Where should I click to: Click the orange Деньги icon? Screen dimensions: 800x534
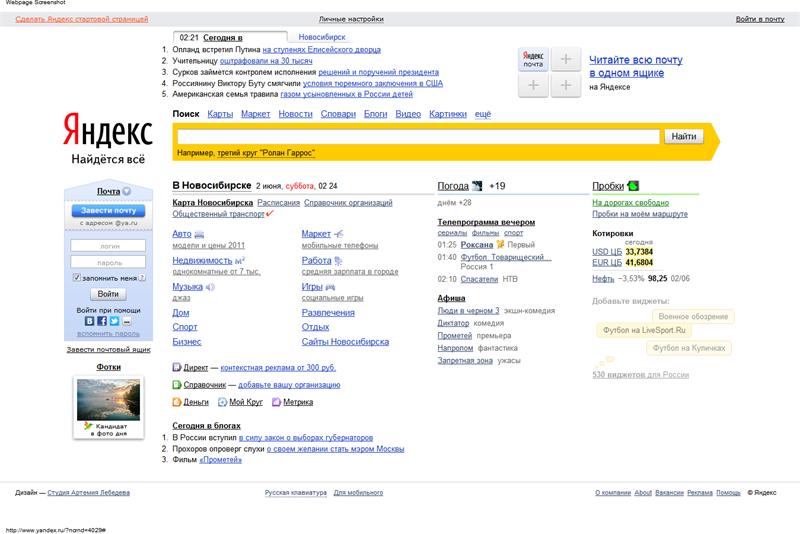[x=177, y=402]
